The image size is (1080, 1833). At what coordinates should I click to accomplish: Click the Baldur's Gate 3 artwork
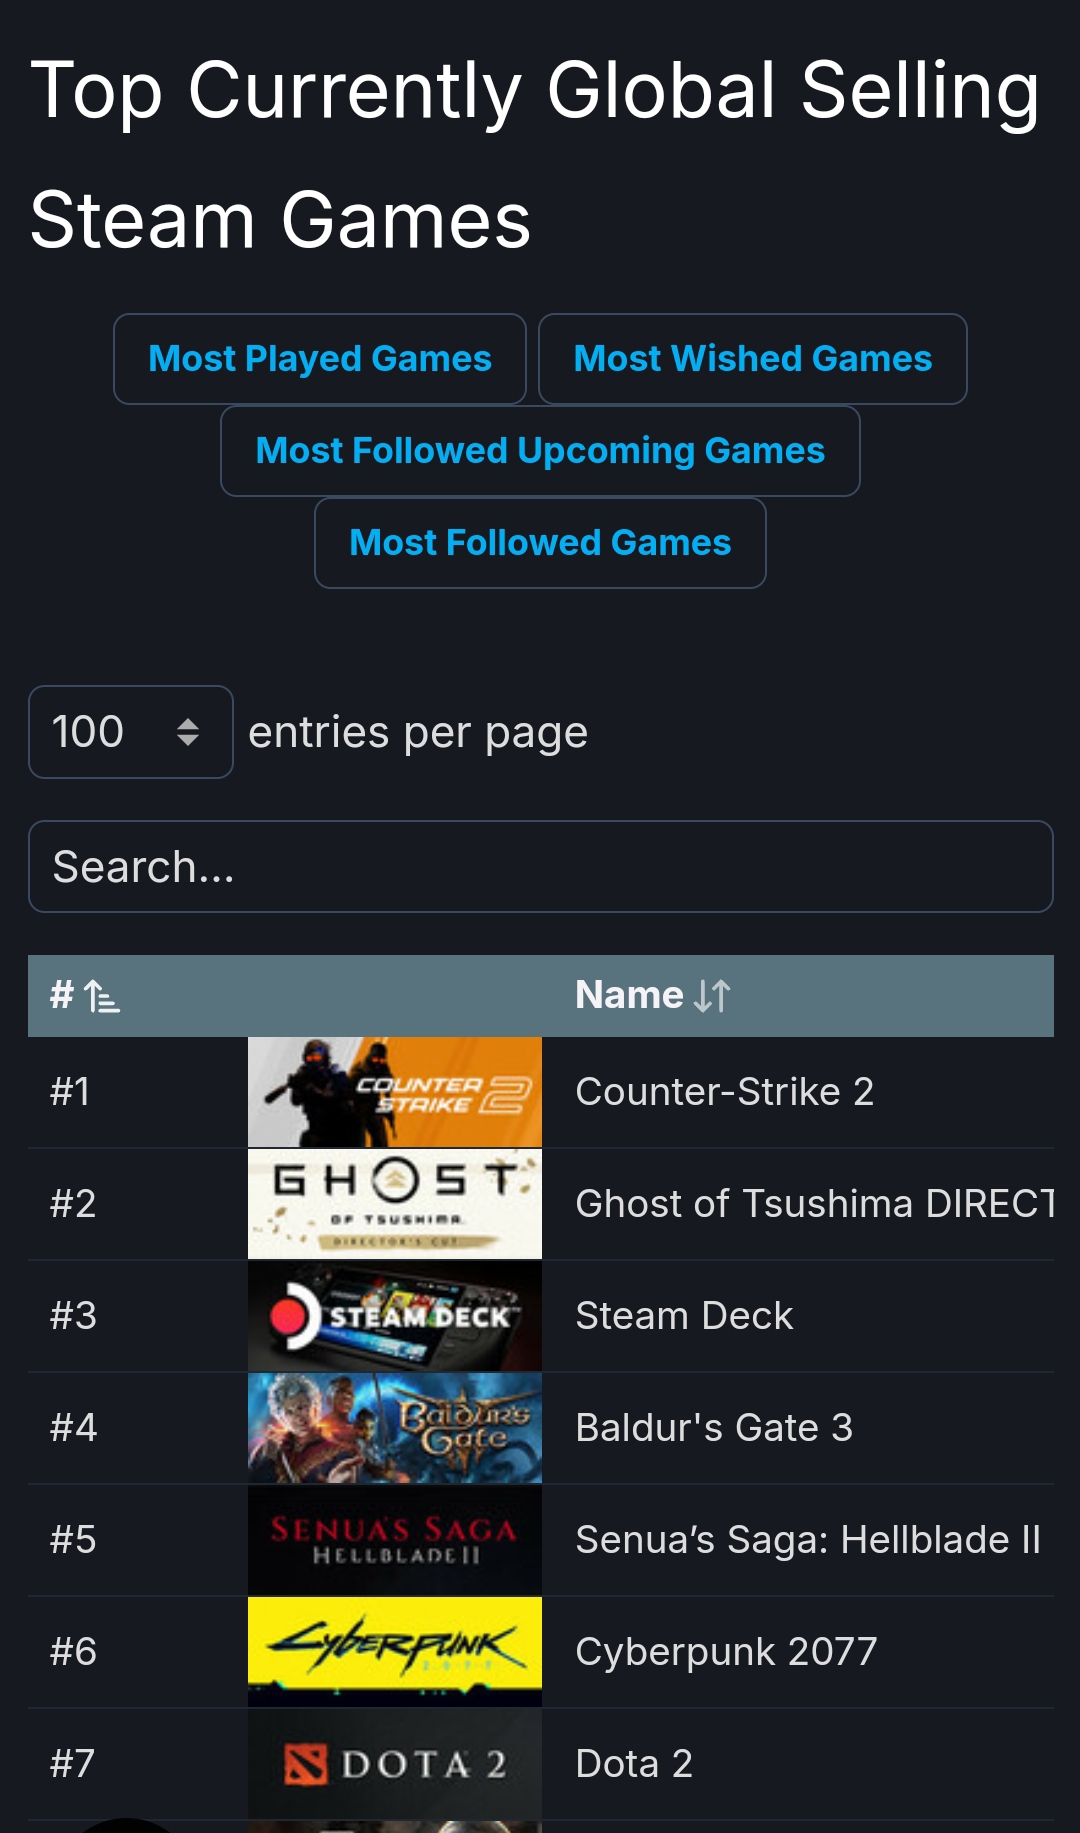395,1428
